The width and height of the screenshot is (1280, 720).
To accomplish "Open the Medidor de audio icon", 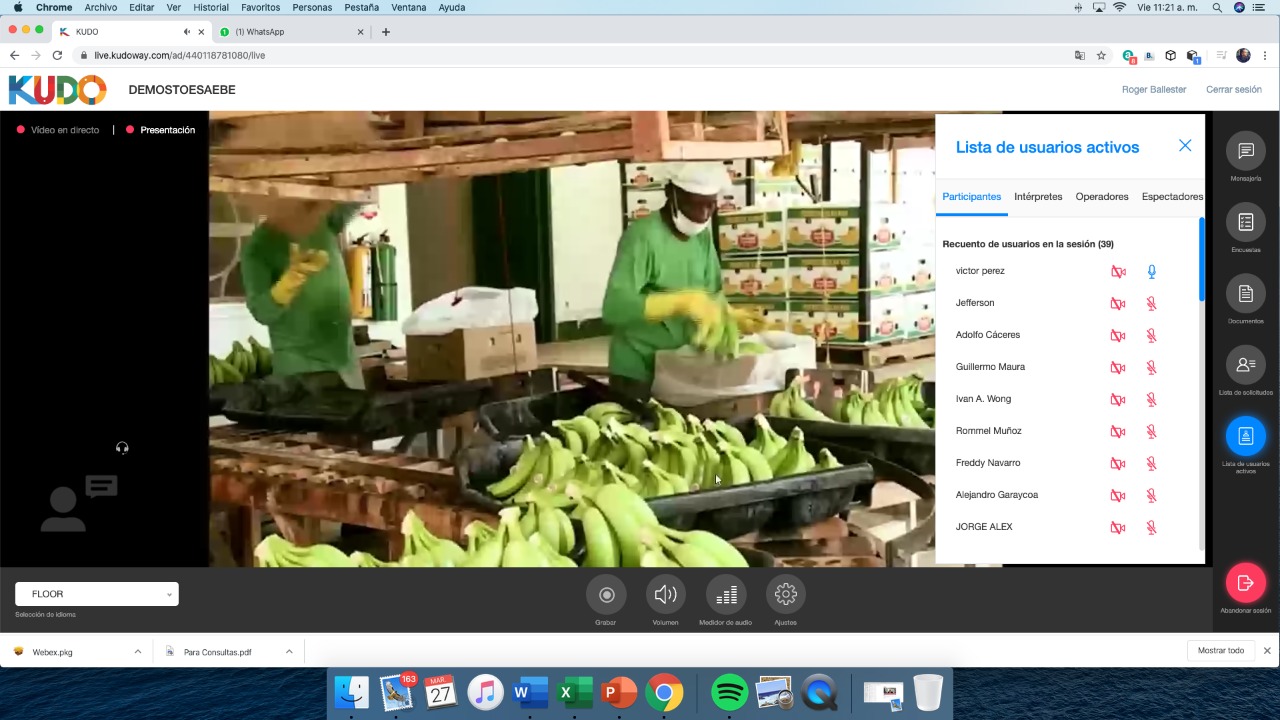I will (726, 595).
